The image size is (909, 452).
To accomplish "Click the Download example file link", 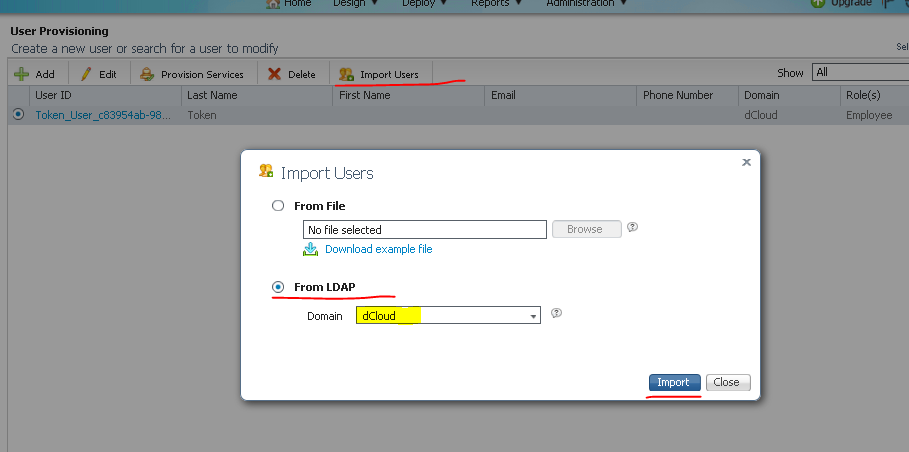I will [379, 249].
